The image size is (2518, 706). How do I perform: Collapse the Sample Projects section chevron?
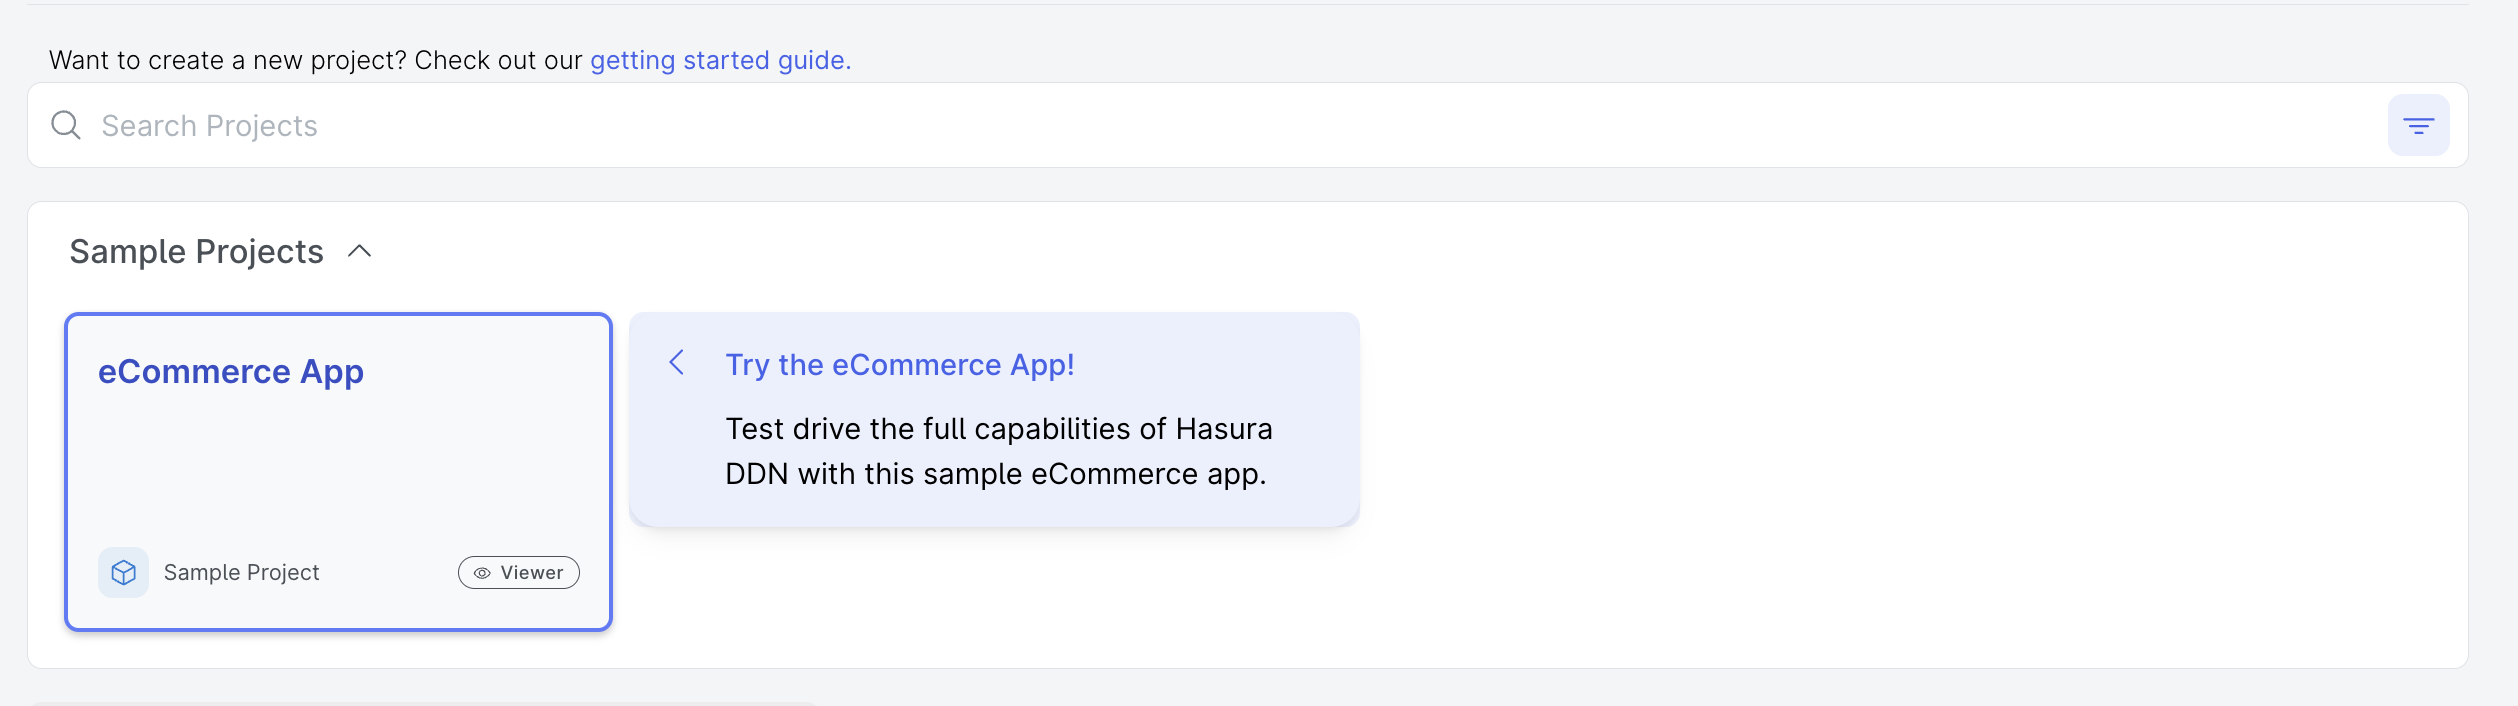(x=360, y=252)
